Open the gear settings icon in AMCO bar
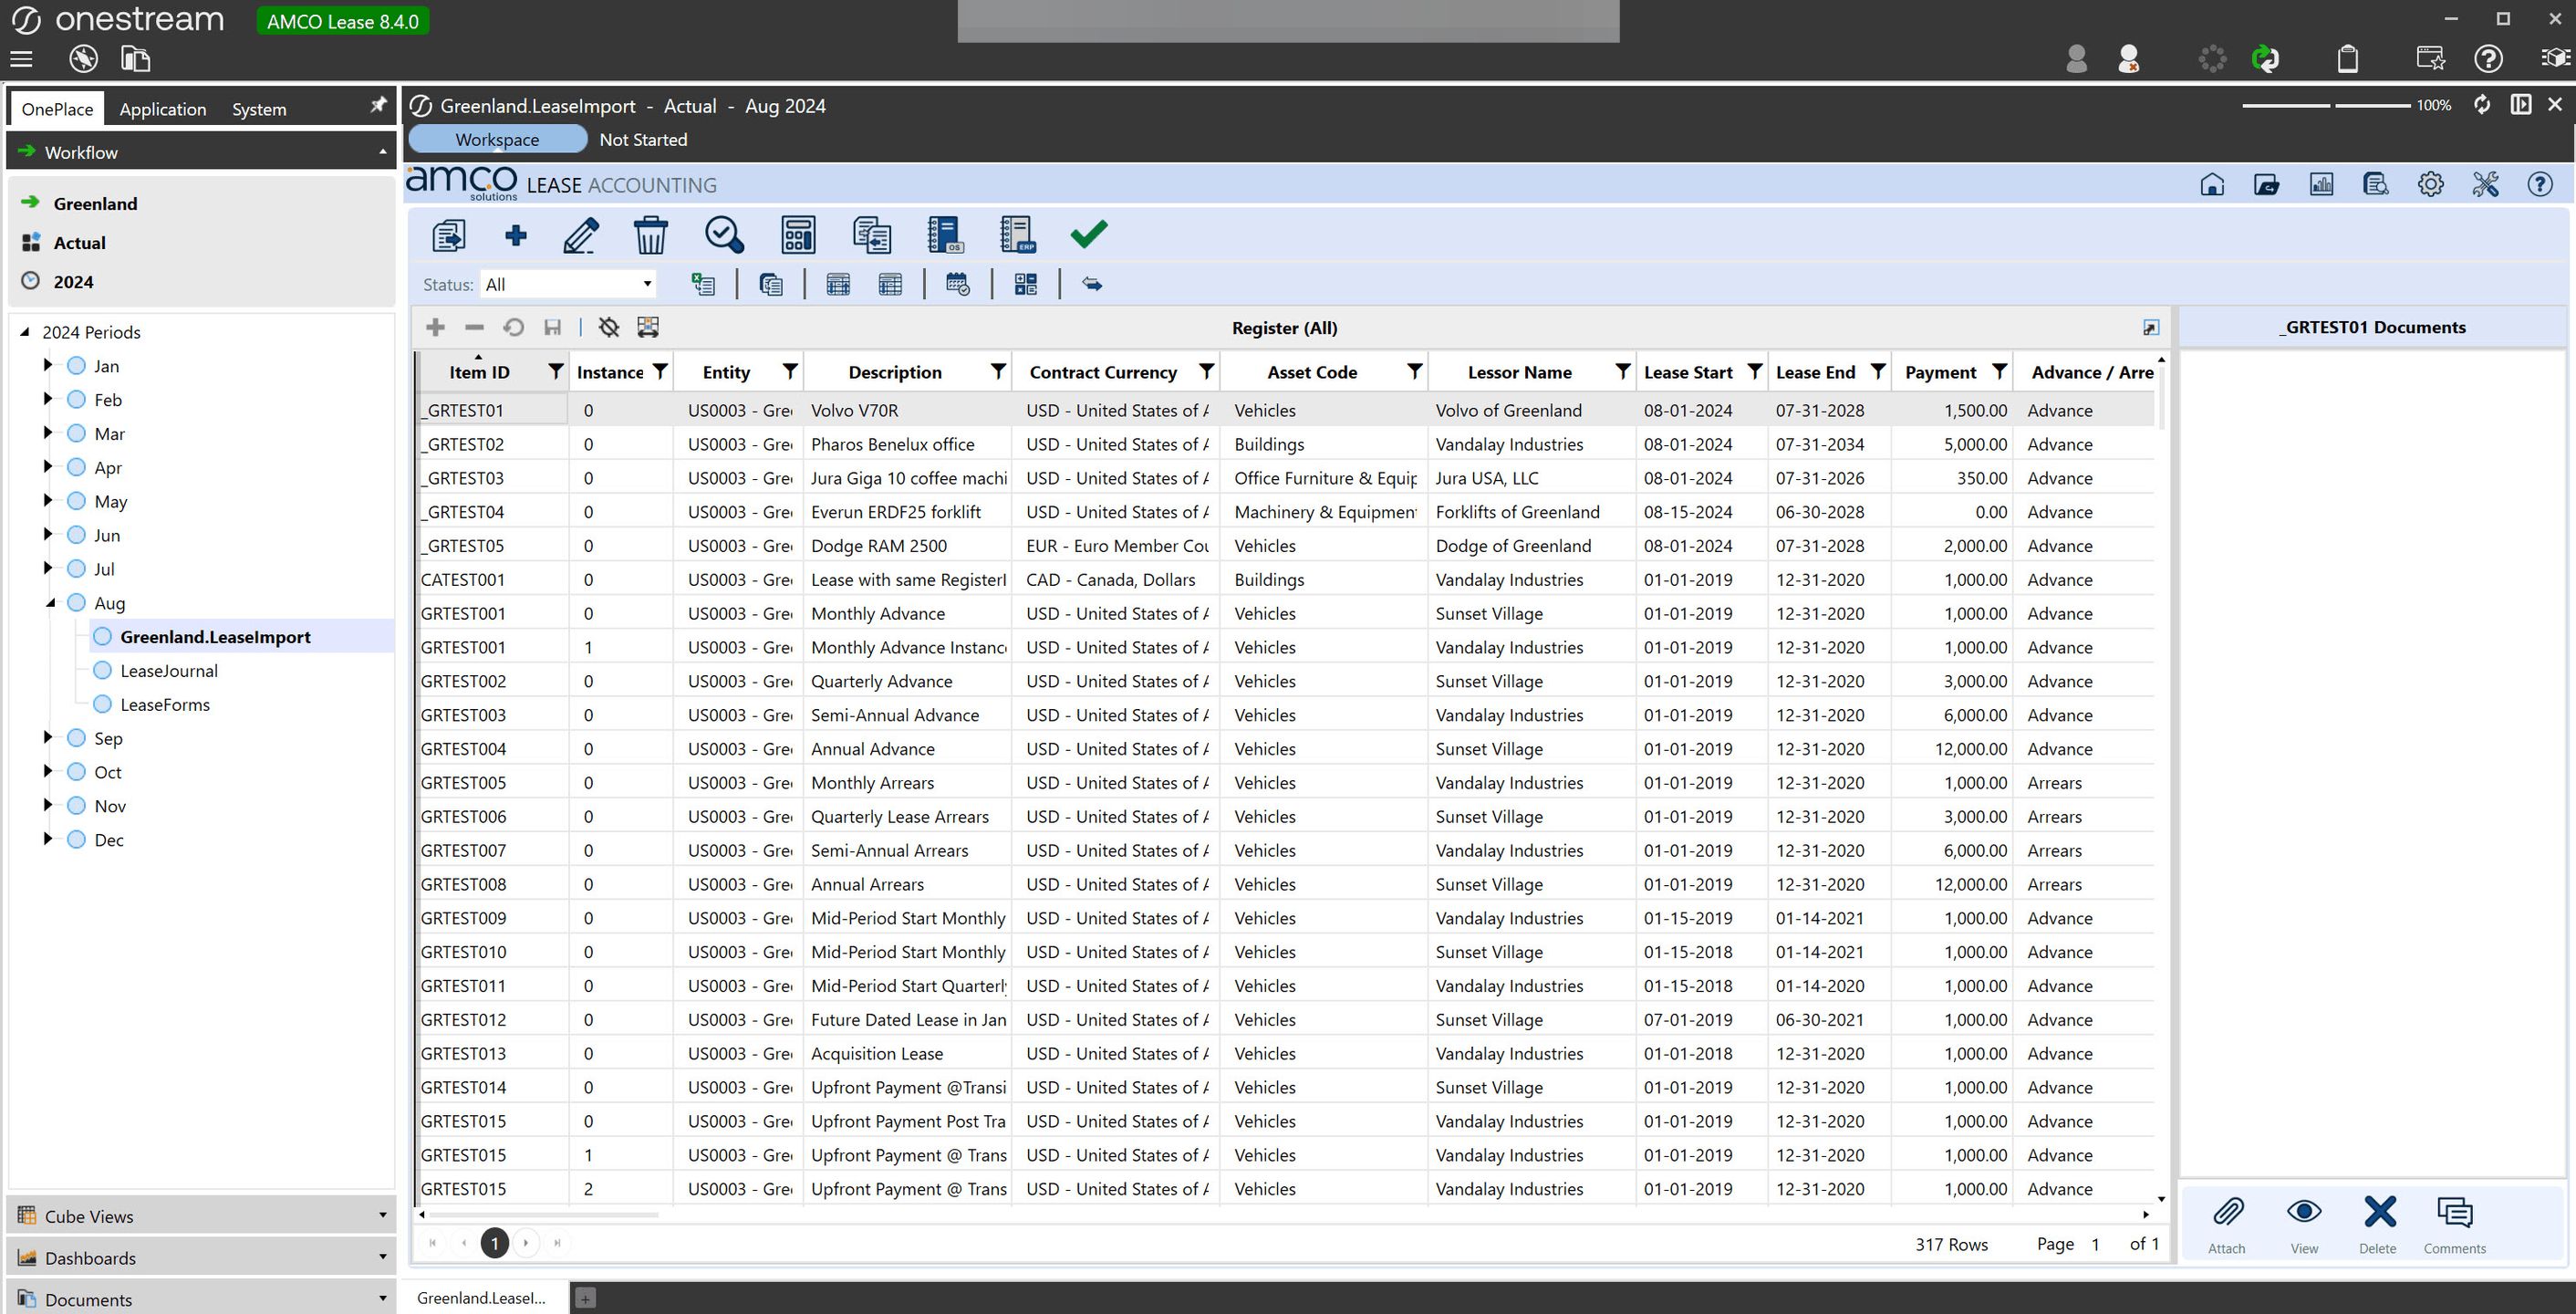Image resolution: width=2576 pixels, height=1314 pixels. [x=2430, y=185]
